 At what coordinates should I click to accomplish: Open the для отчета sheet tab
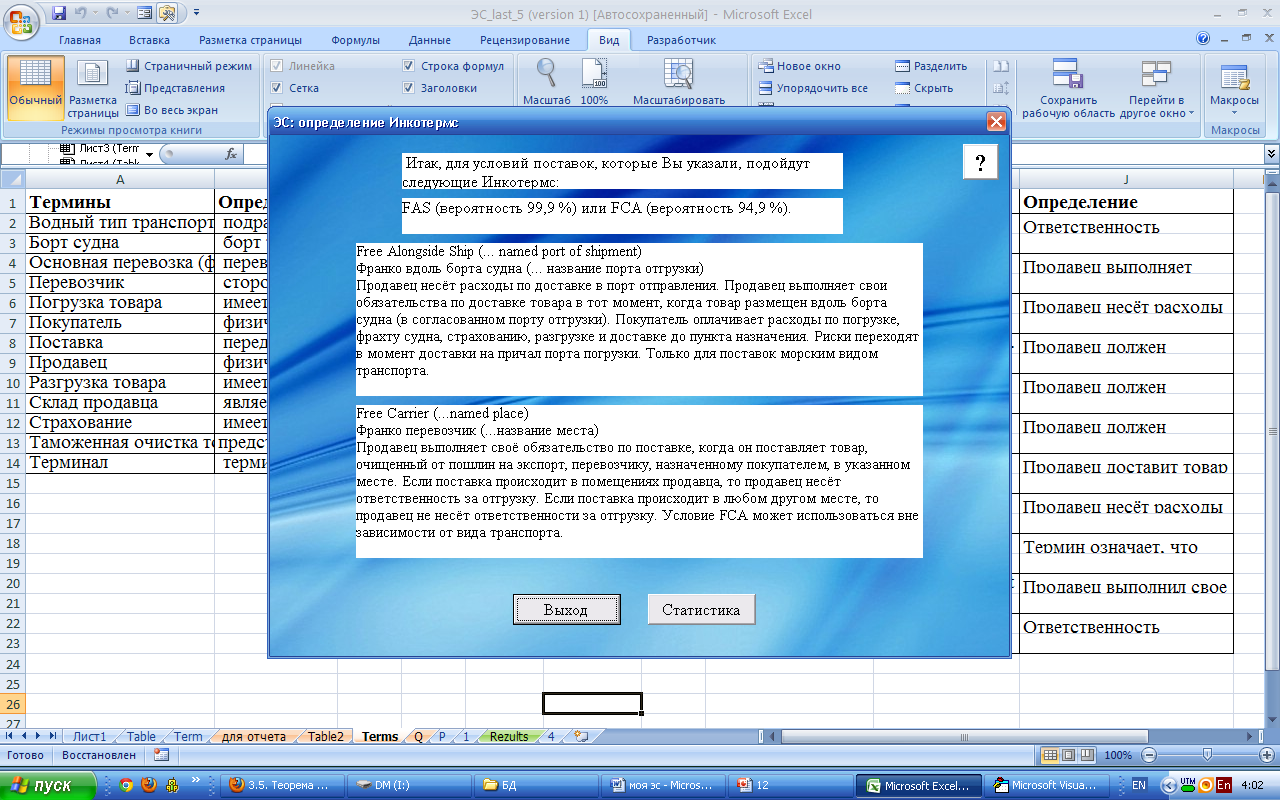pos(253,736)
